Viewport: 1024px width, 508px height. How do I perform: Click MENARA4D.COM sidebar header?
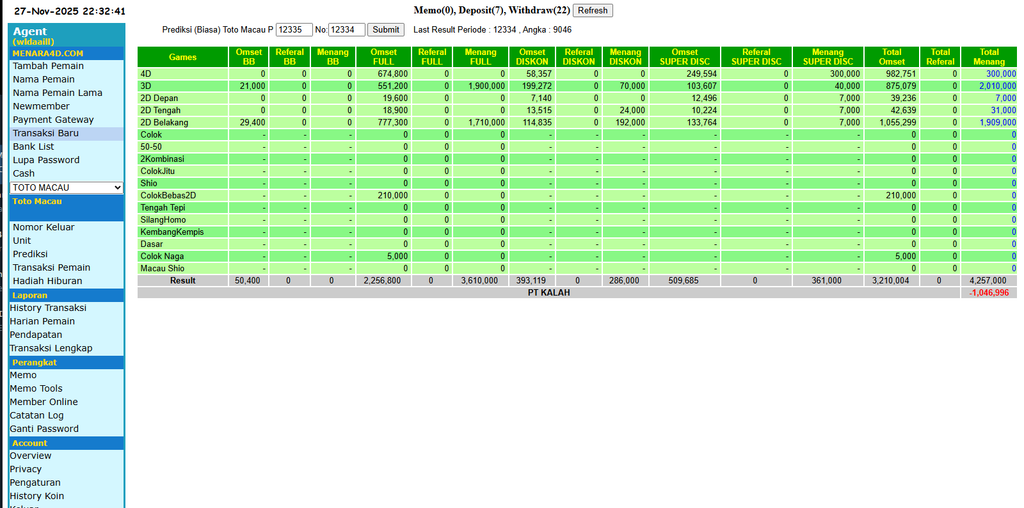(67, 53)
